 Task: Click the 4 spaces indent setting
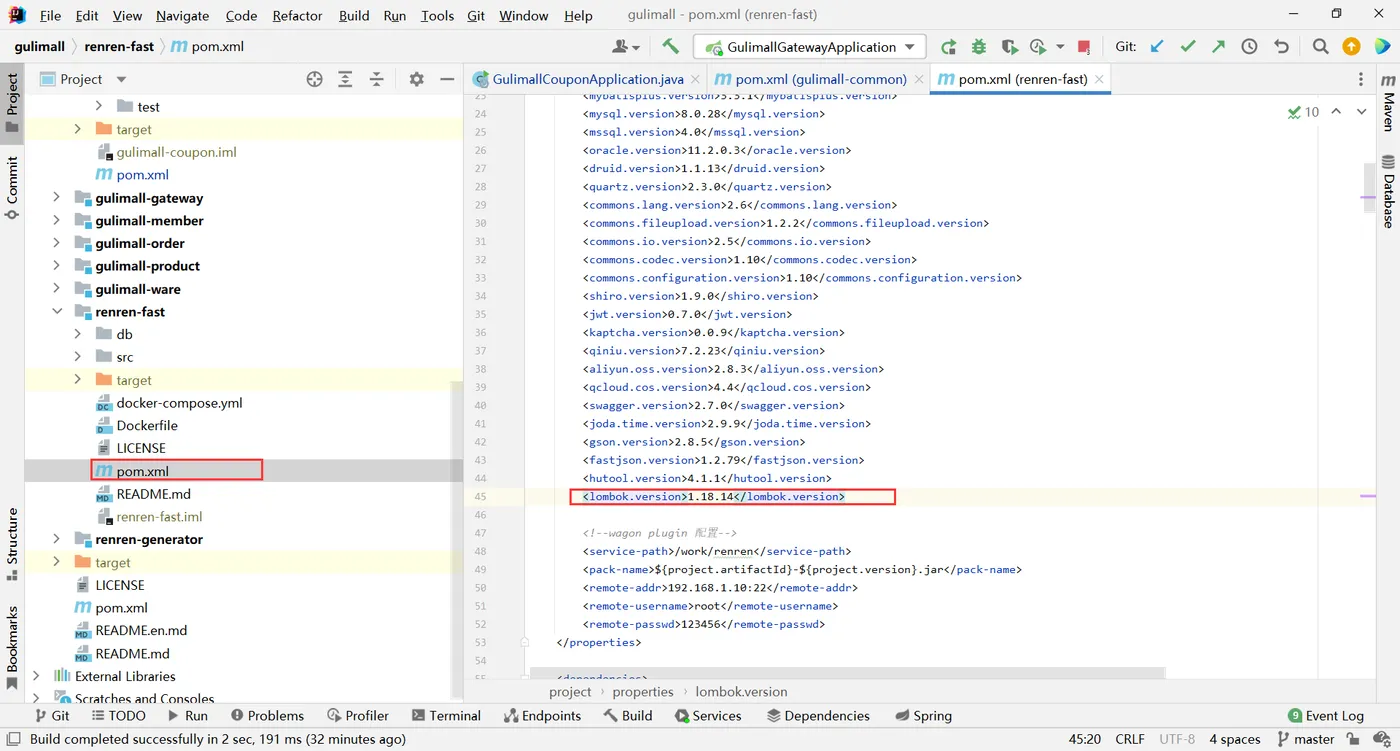1234,739
